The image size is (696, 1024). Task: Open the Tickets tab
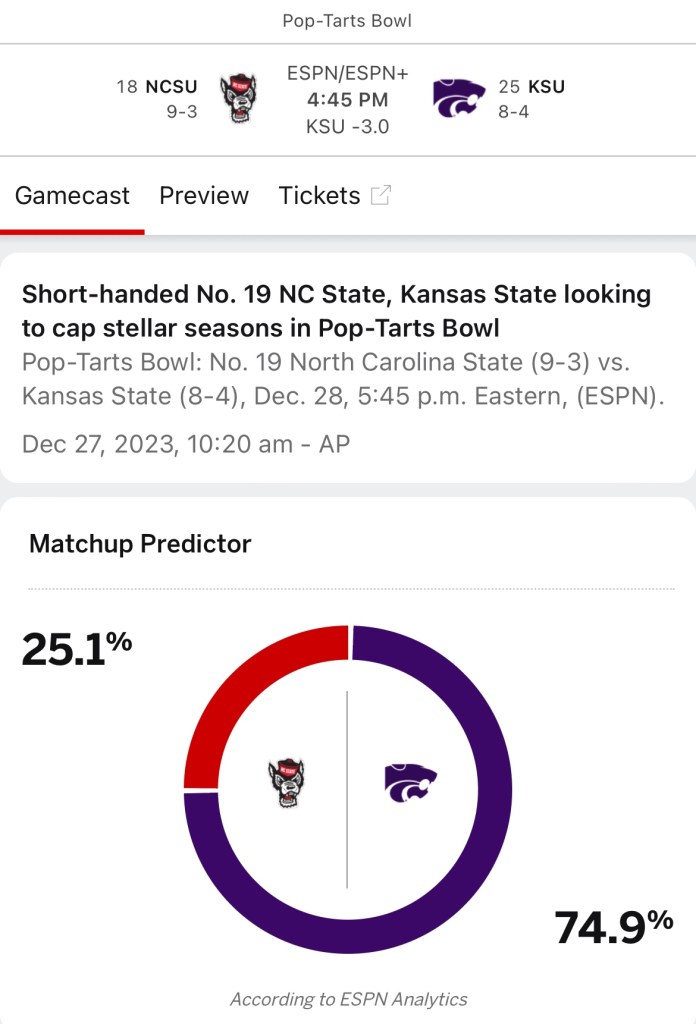point(319,195)
